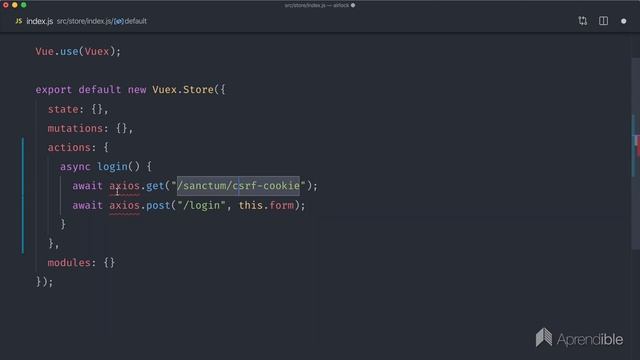Click 'this.form' argument
The image size is (640, 360).
click(266, 205)
